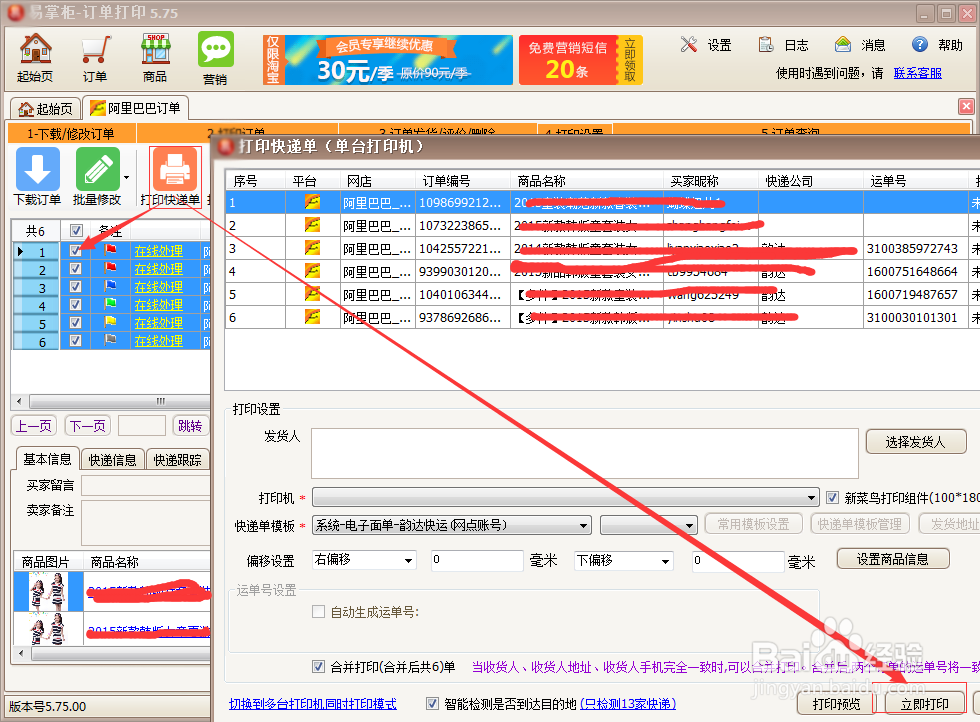Click 设置商品信息 button

coord(892,559)
